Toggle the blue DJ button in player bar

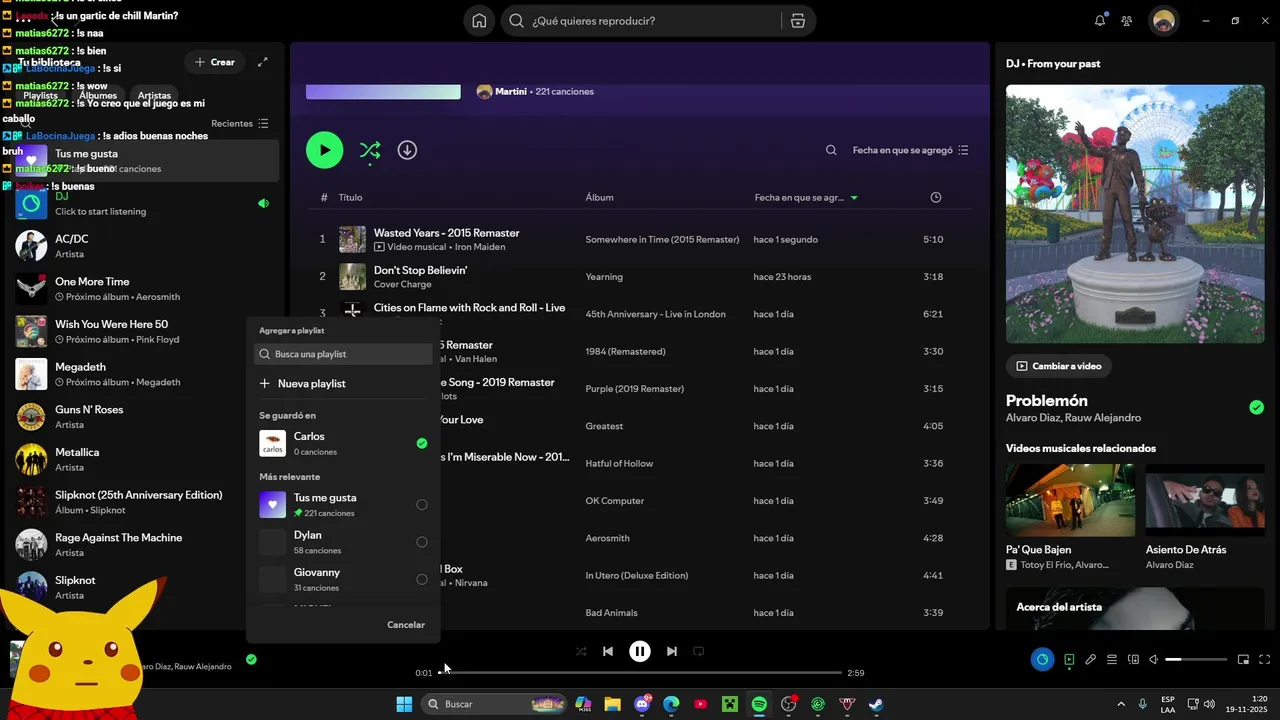(x=1042, y=660)
